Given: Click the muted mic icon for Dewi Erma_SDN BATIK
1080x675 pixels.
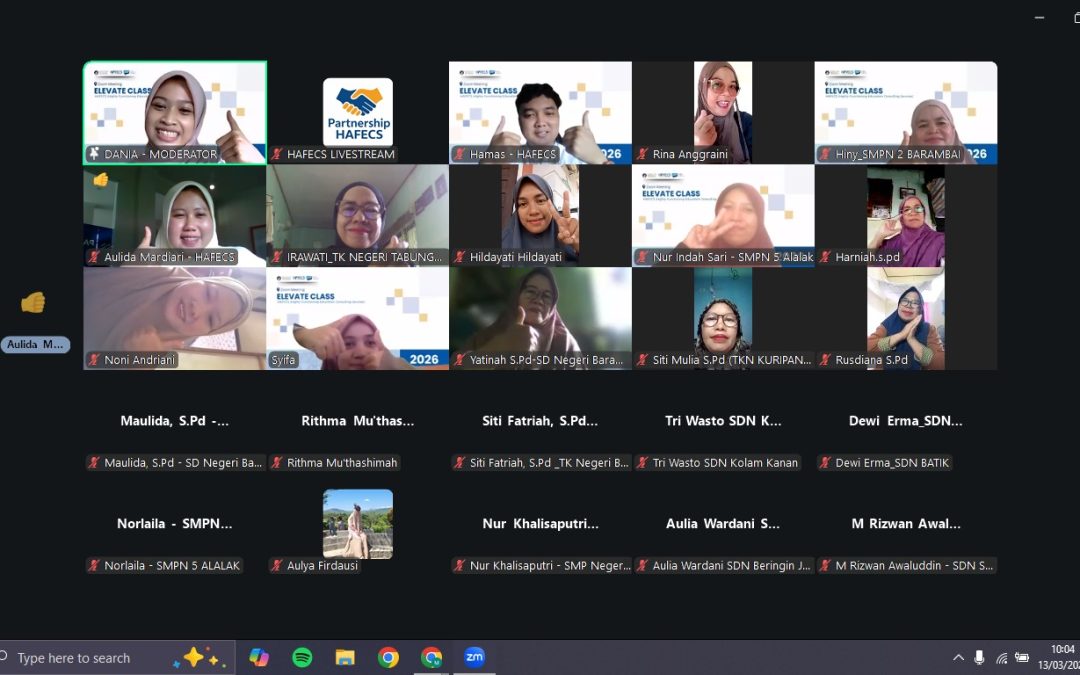Looking at the screenshot, I should point(825,463).
